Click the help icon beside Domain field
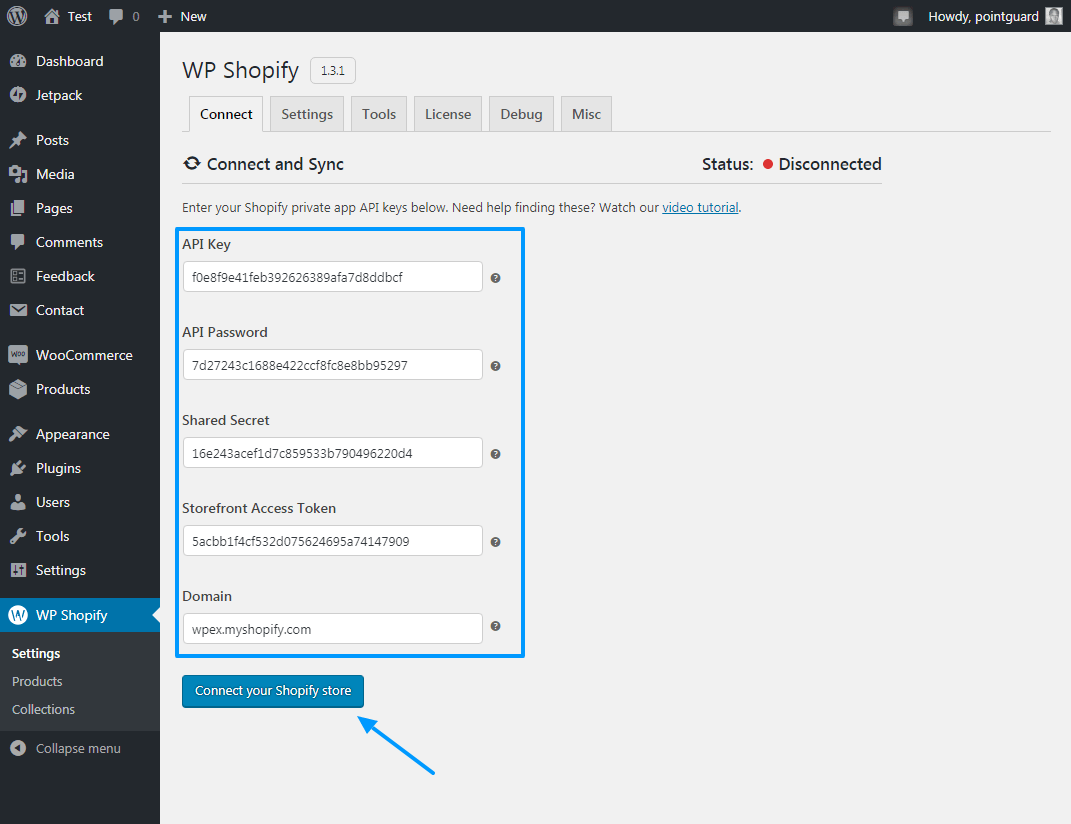 coord(495,626)
